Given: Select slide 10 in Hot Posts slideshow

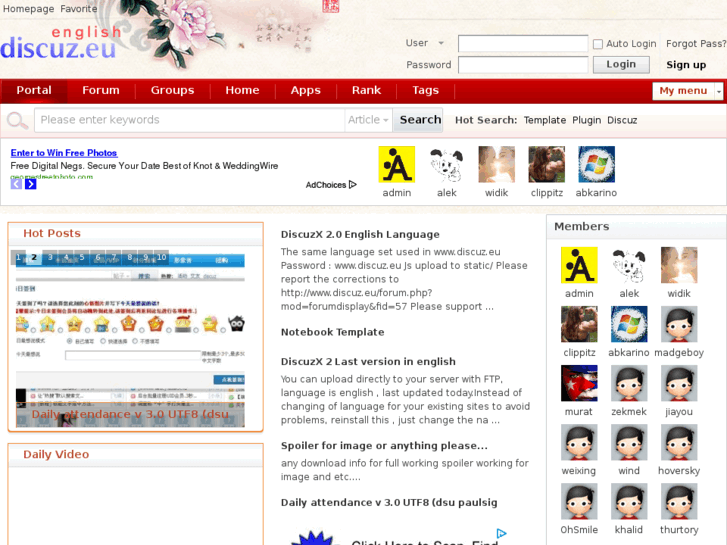Looking at the screenshot, I should [x=161, y=257].
